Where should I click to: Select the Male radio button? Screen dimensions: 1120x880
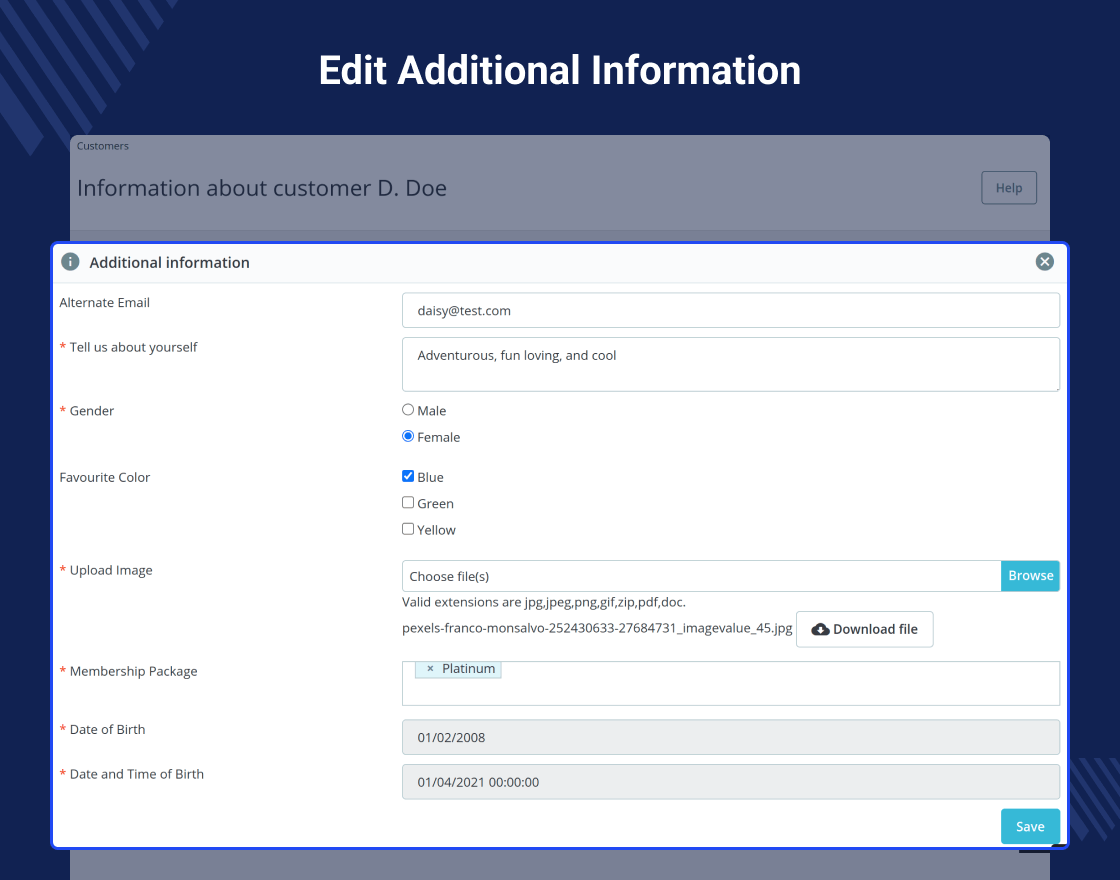(408, 409)
